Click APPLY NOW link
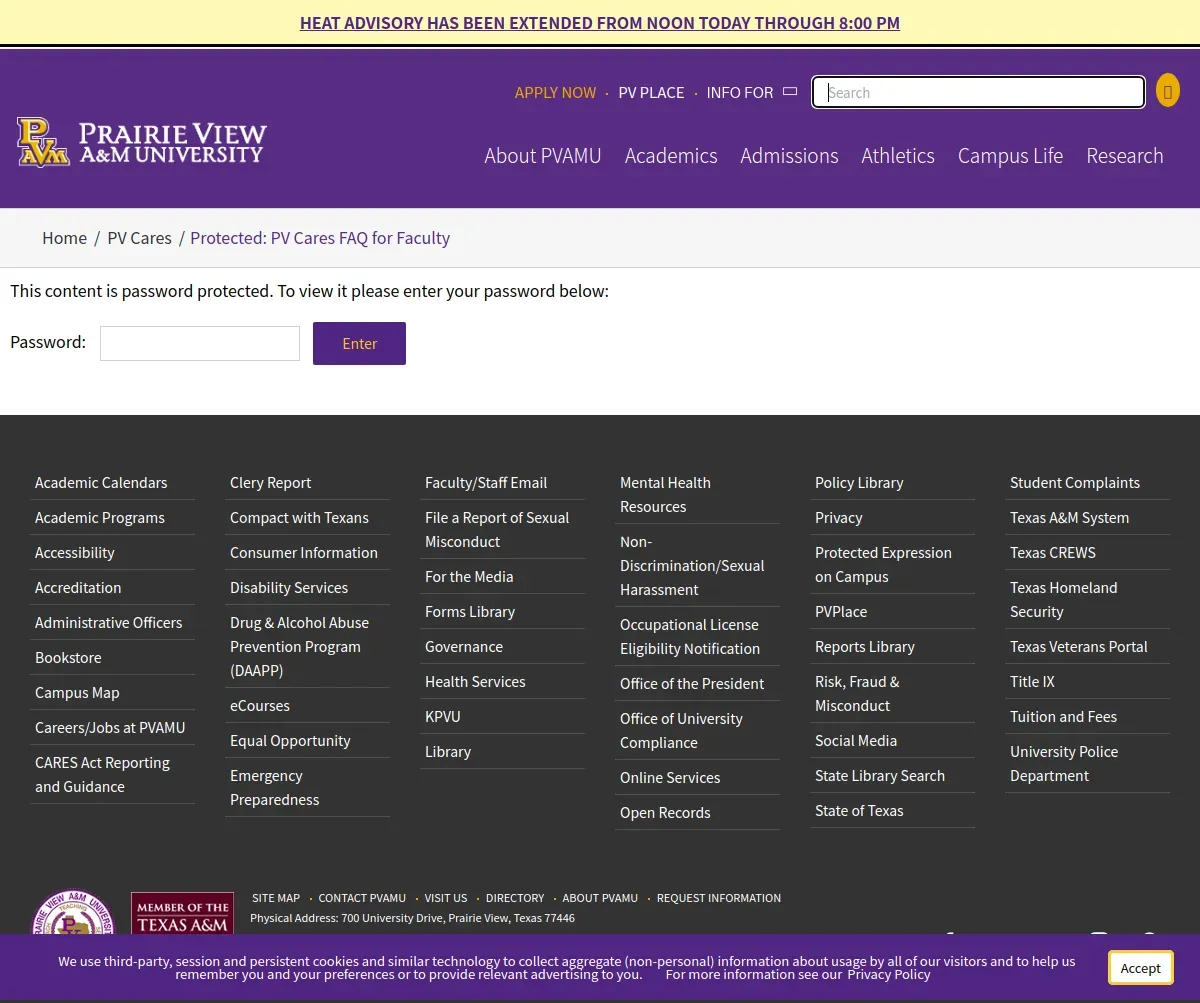The image size is (1200, 1003). coord(555,92)
